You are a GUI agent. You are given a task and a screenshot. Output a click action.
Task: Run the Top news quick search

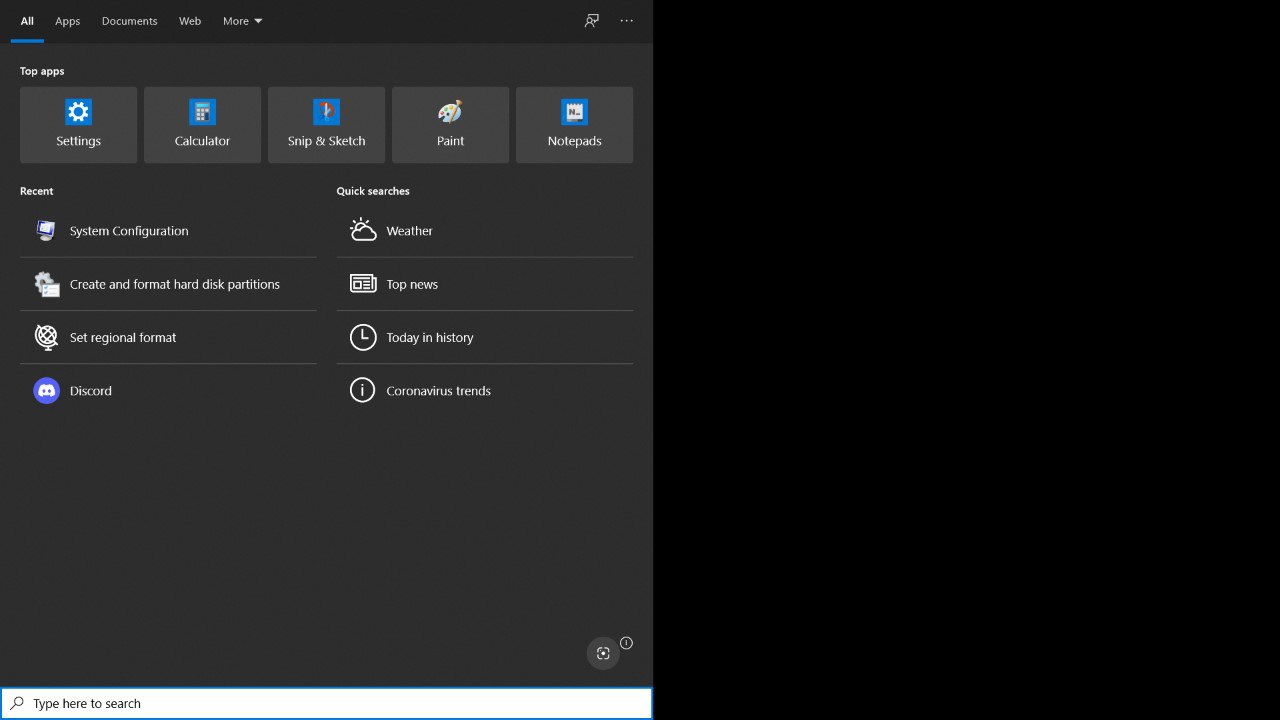485,284
